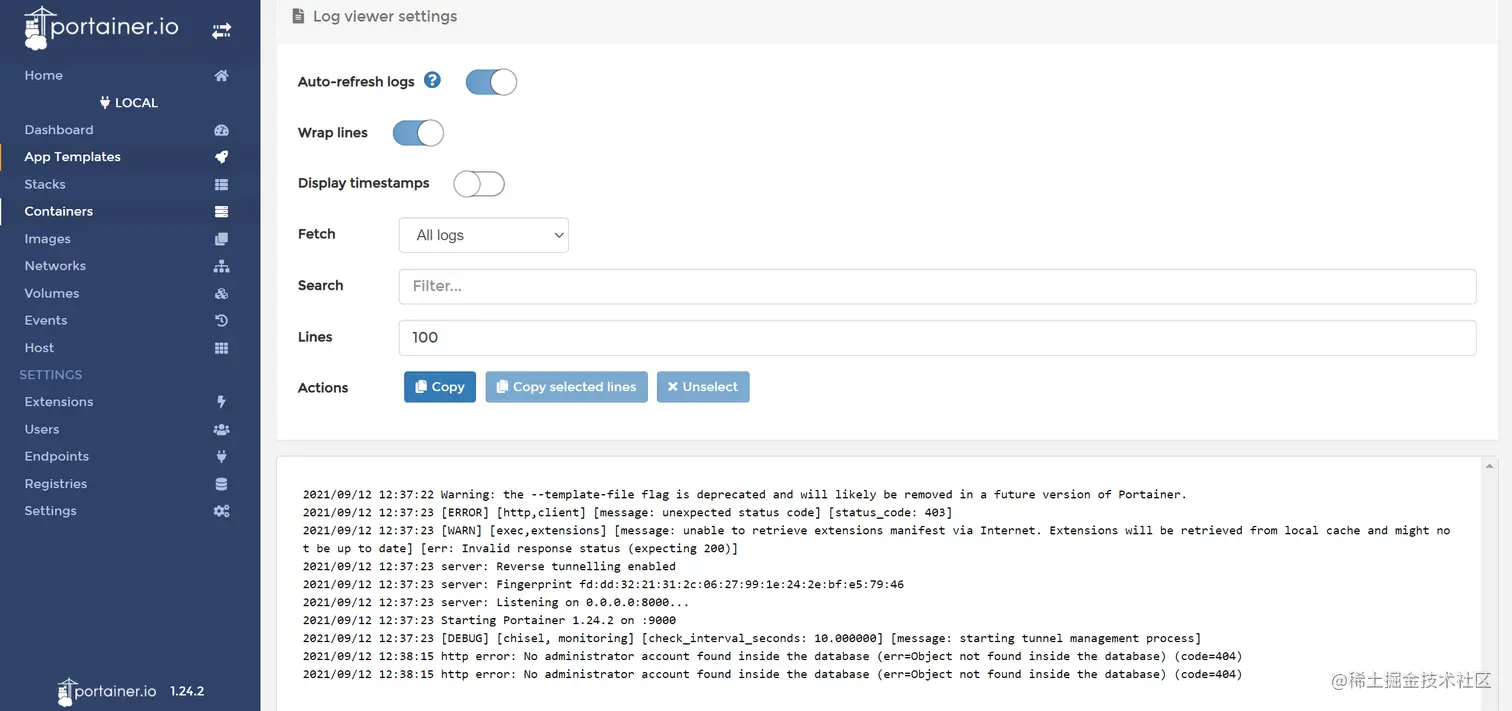Click the Networks sitemap icon
The width and height of the screenshot is (1512, 711).
click(222, 266)
